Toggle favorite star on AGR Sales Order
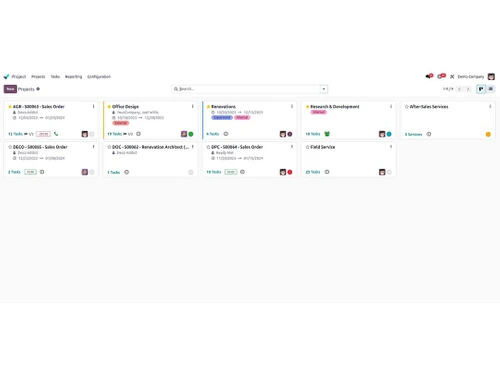Viewport: 500px width, 375px height. (x=10, y=107)
